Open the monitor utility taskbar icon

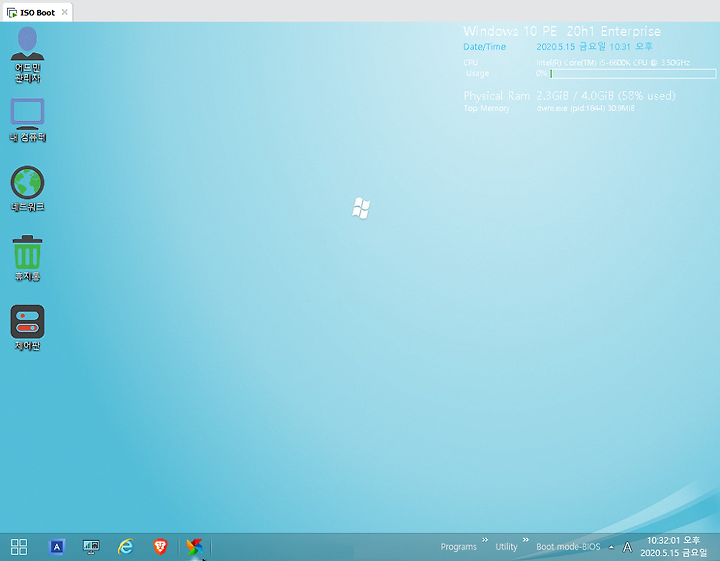coord(91,546)
